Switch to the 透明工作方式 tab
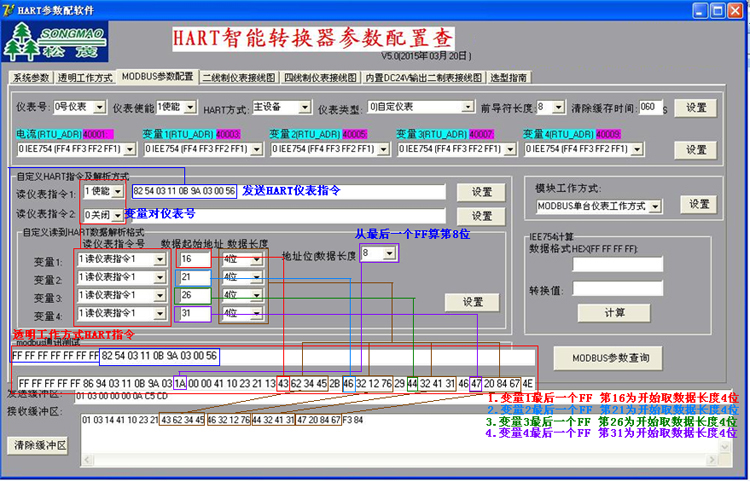Image resolution: width=750 pixels, height=482 pixels. coord(85,77)
